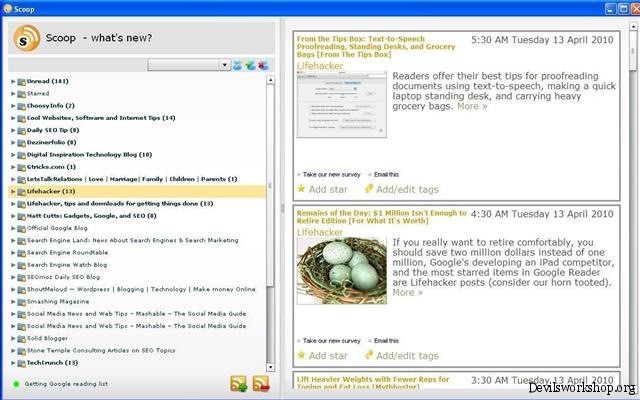
Task: Click the folder icon beside Official Google Blog
Action: tap(22, 229)
